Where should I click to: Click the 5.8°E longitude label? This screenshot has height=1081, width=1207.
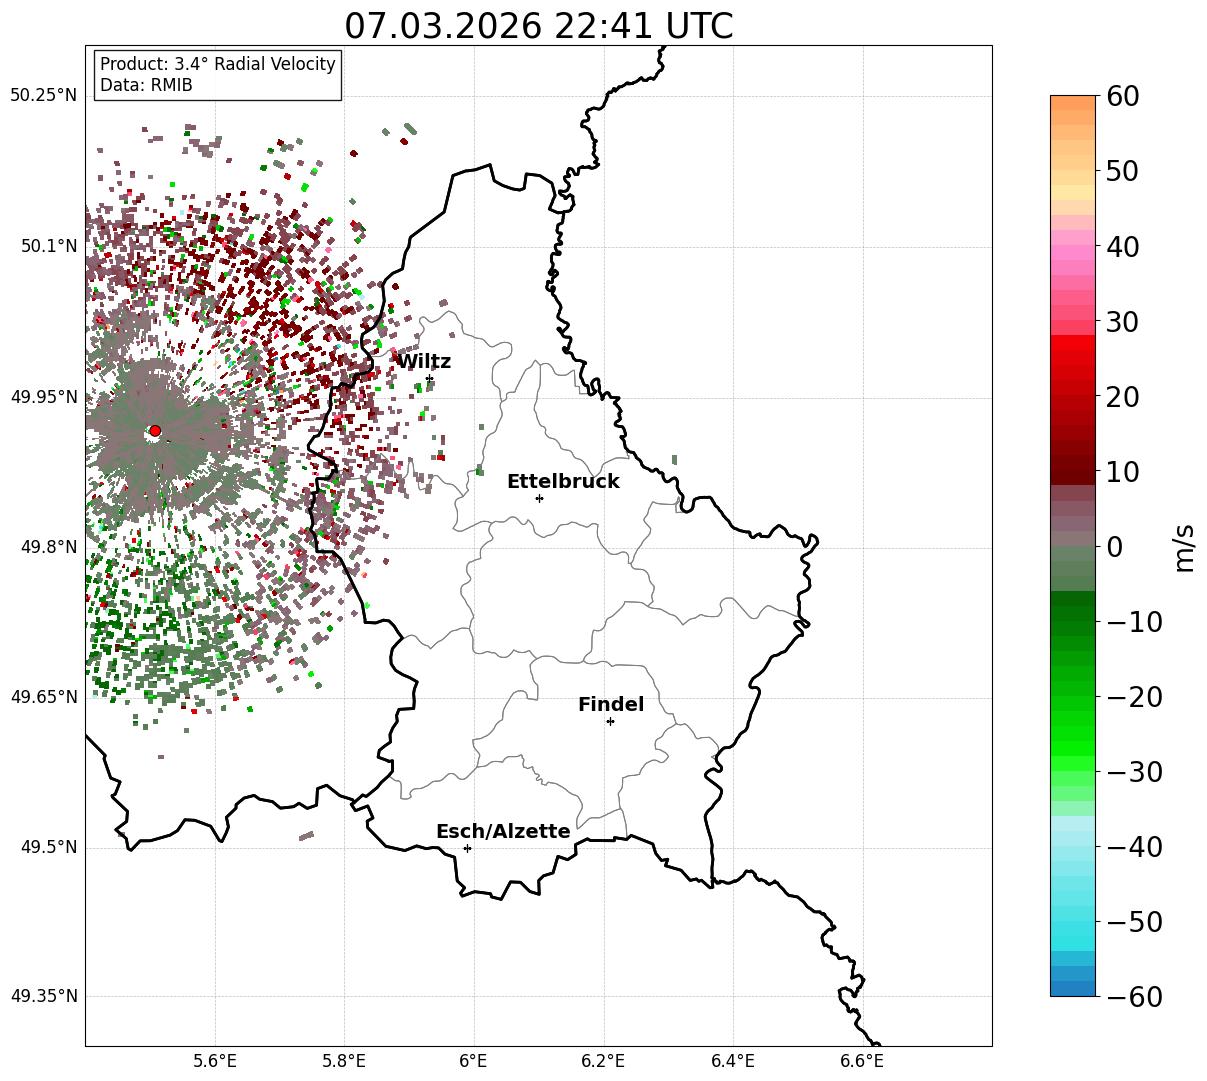pos(345,1061)
